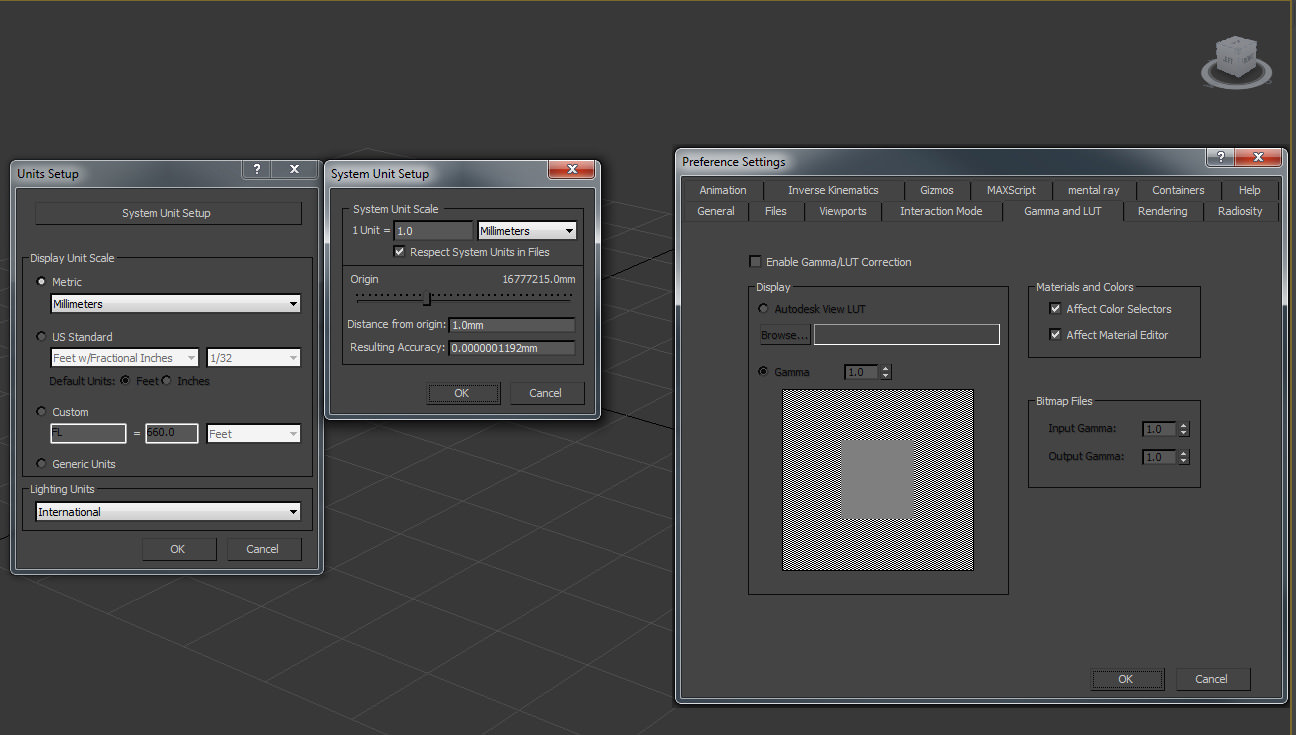Switch to the General tab
The height and width of the screenshot is (735, 1296).
click(x=716, y=211)
